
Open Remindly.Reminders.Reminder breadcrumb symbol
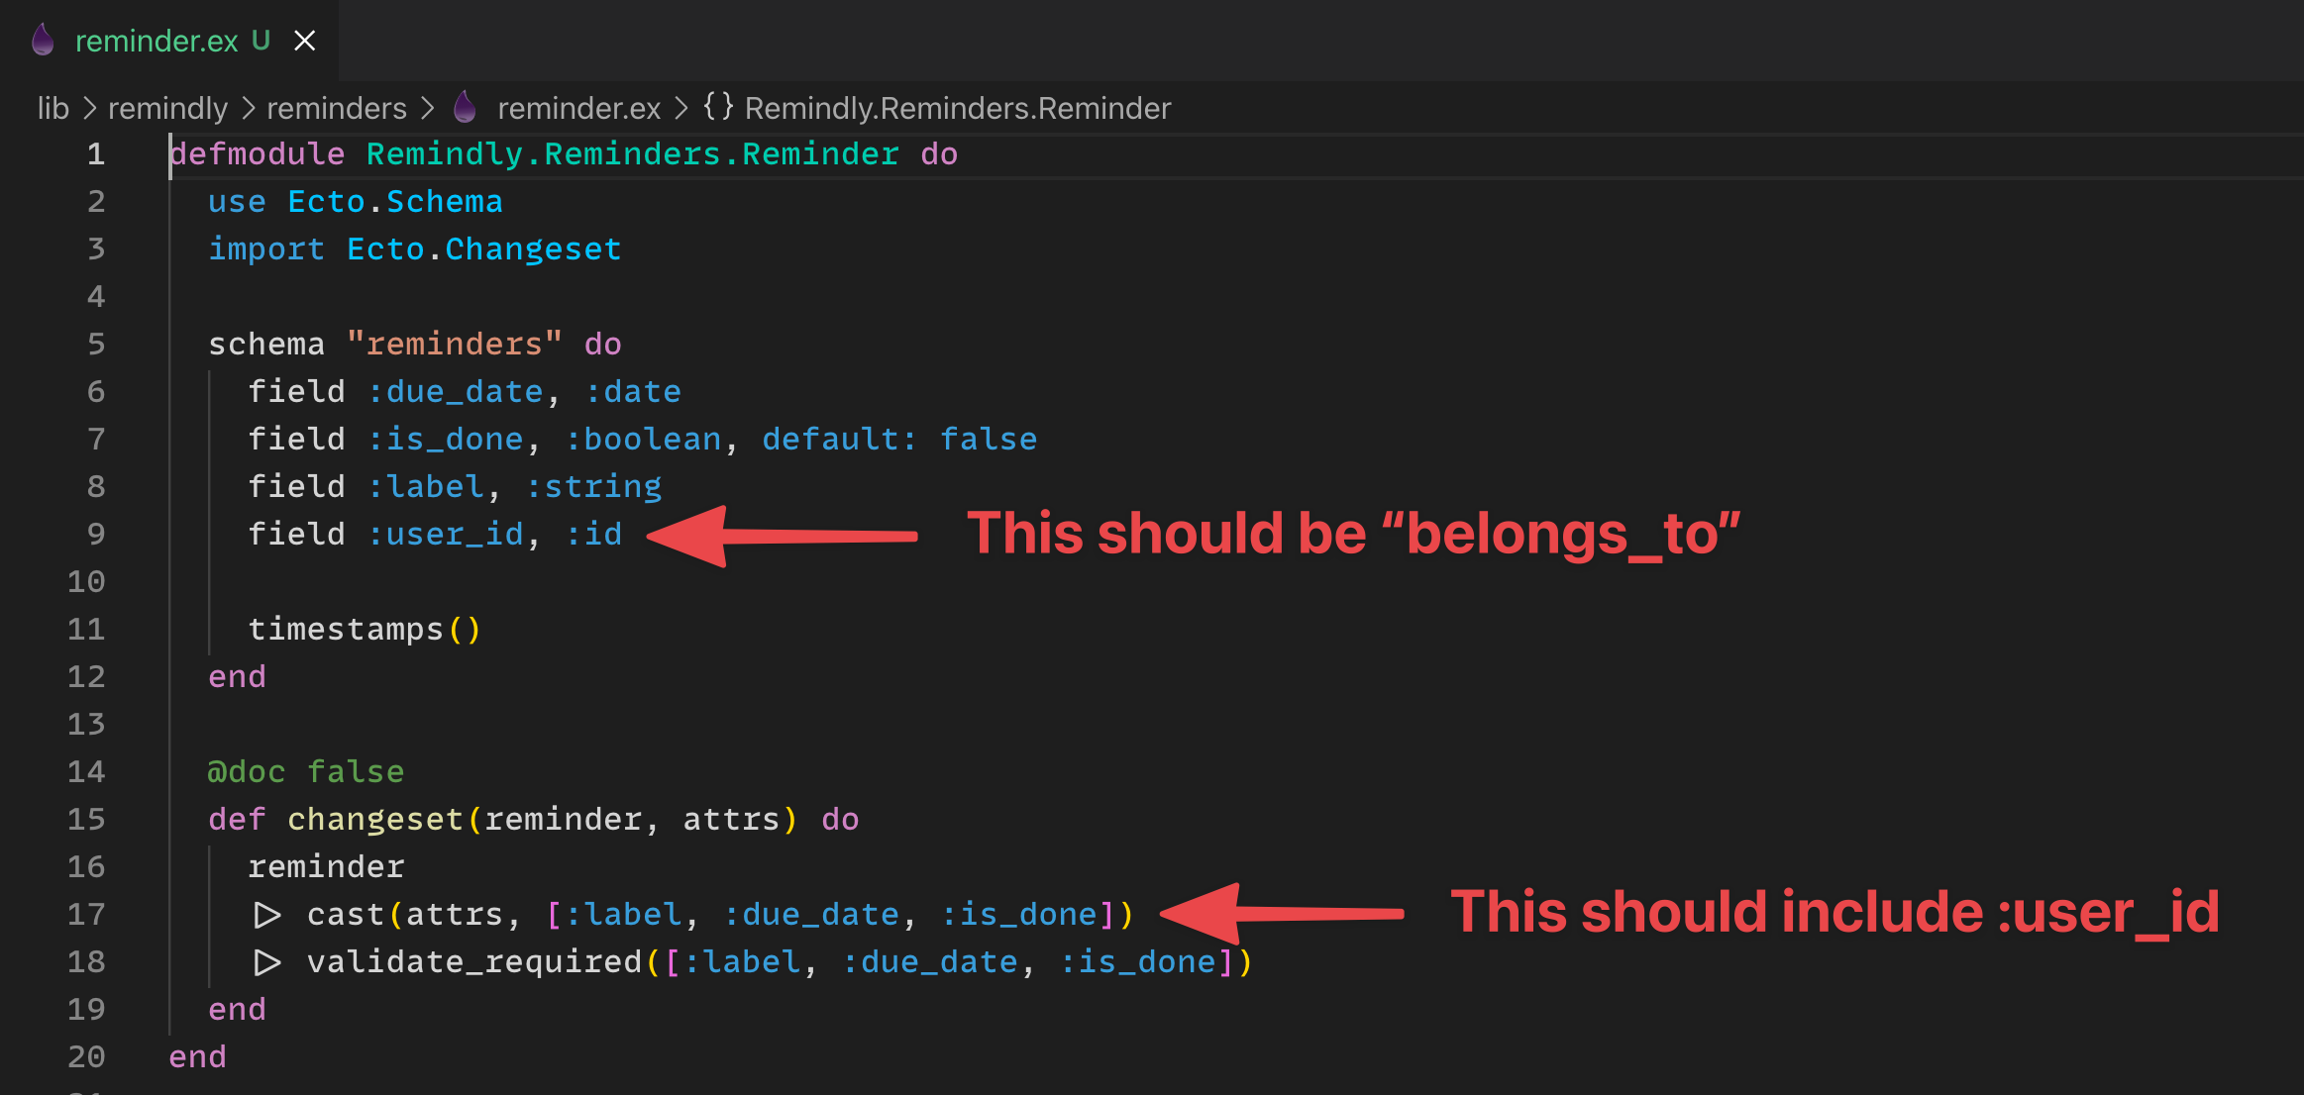(x=957, y=108)
